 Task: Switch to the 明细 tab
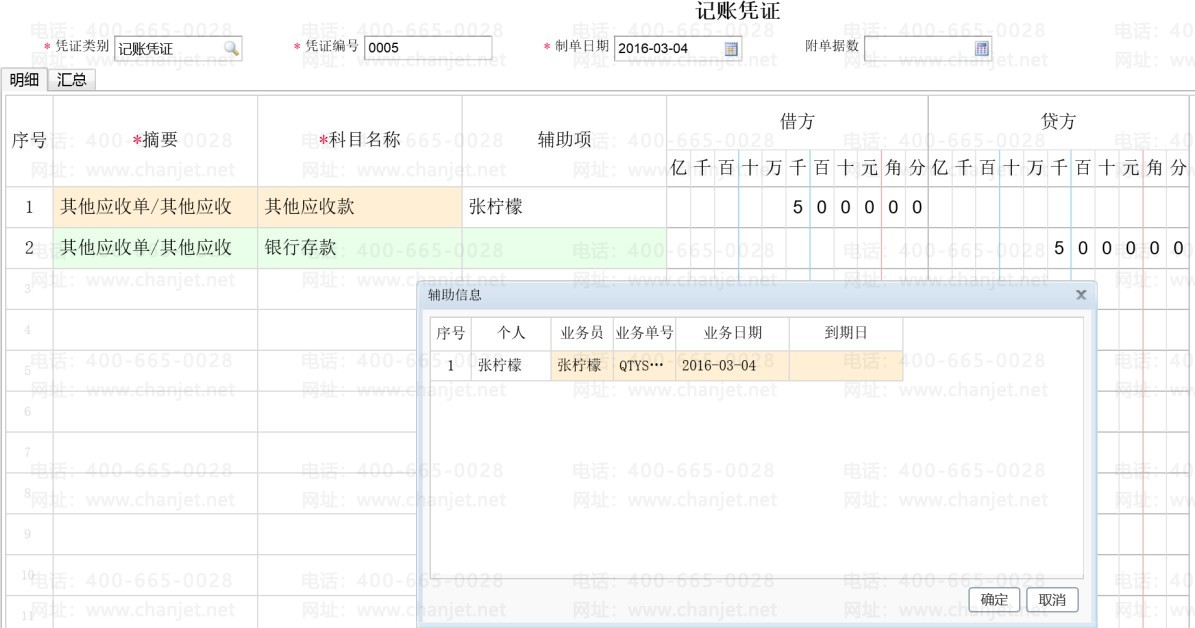[24, 79]
